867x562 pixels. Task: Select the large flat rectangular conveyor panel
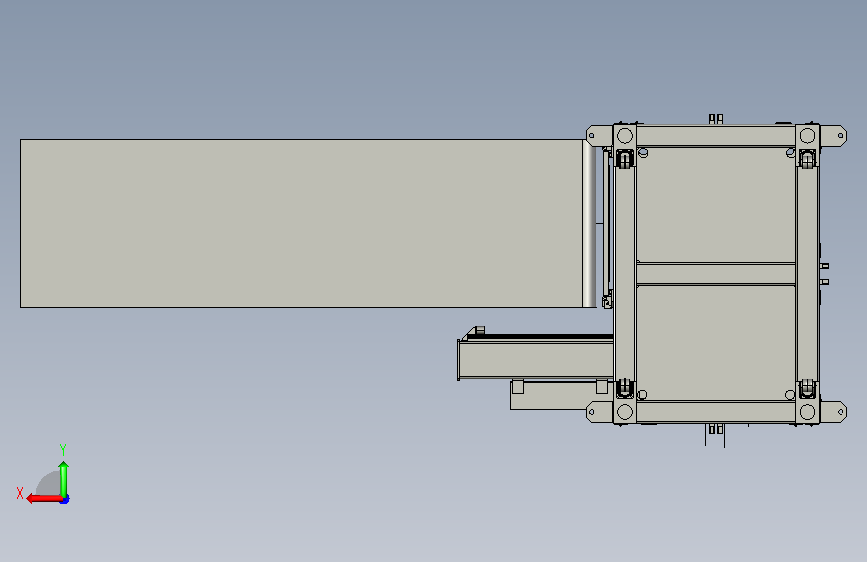301,223
